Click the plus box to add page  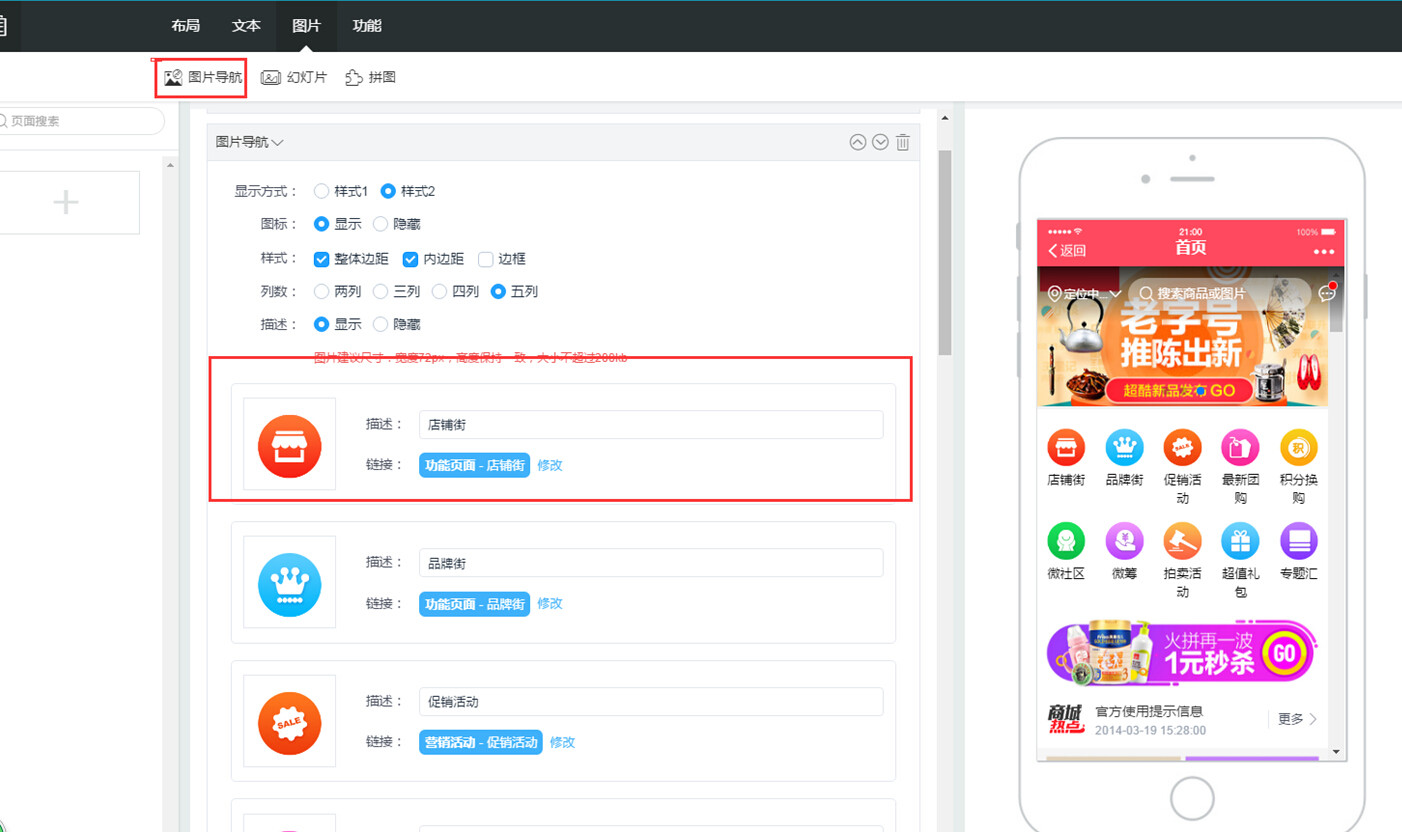pos(67,202)
